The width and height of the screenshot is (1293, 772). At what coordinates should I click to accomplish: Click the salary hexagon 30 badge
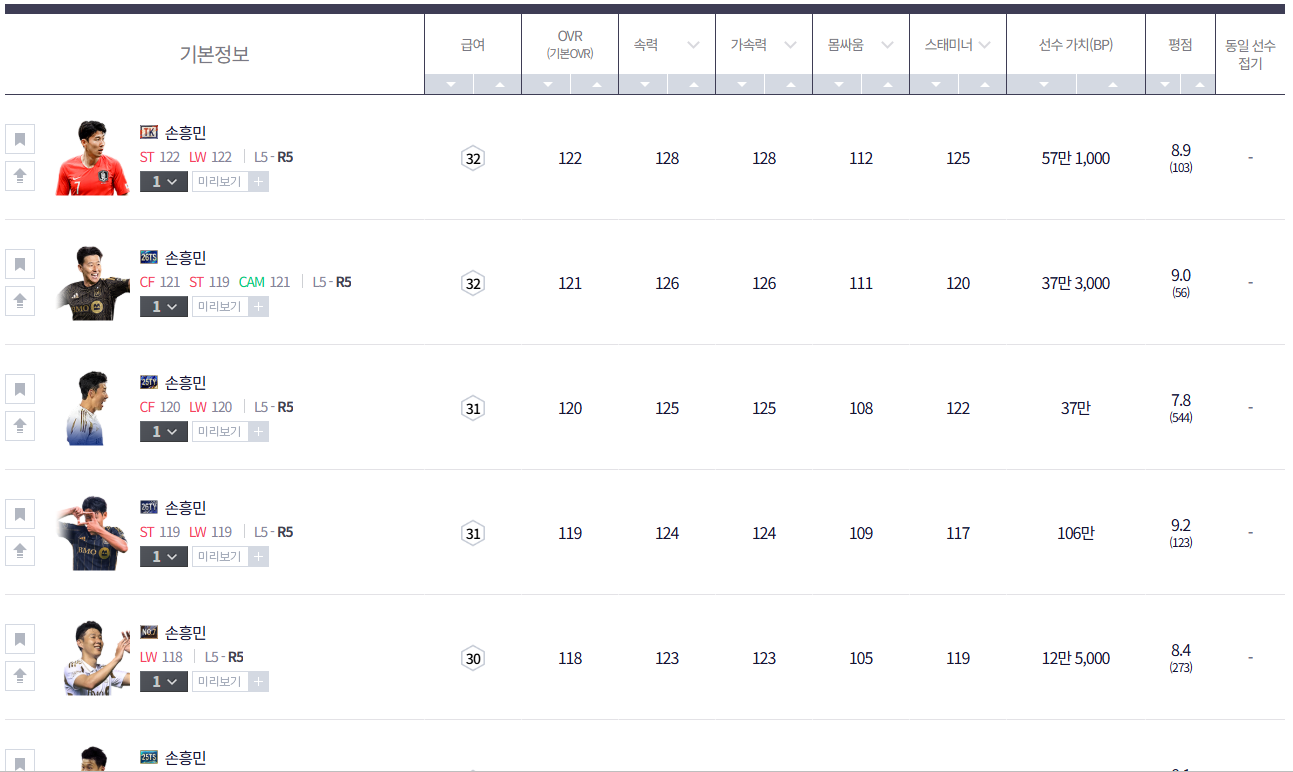click(x=473, y=658)
